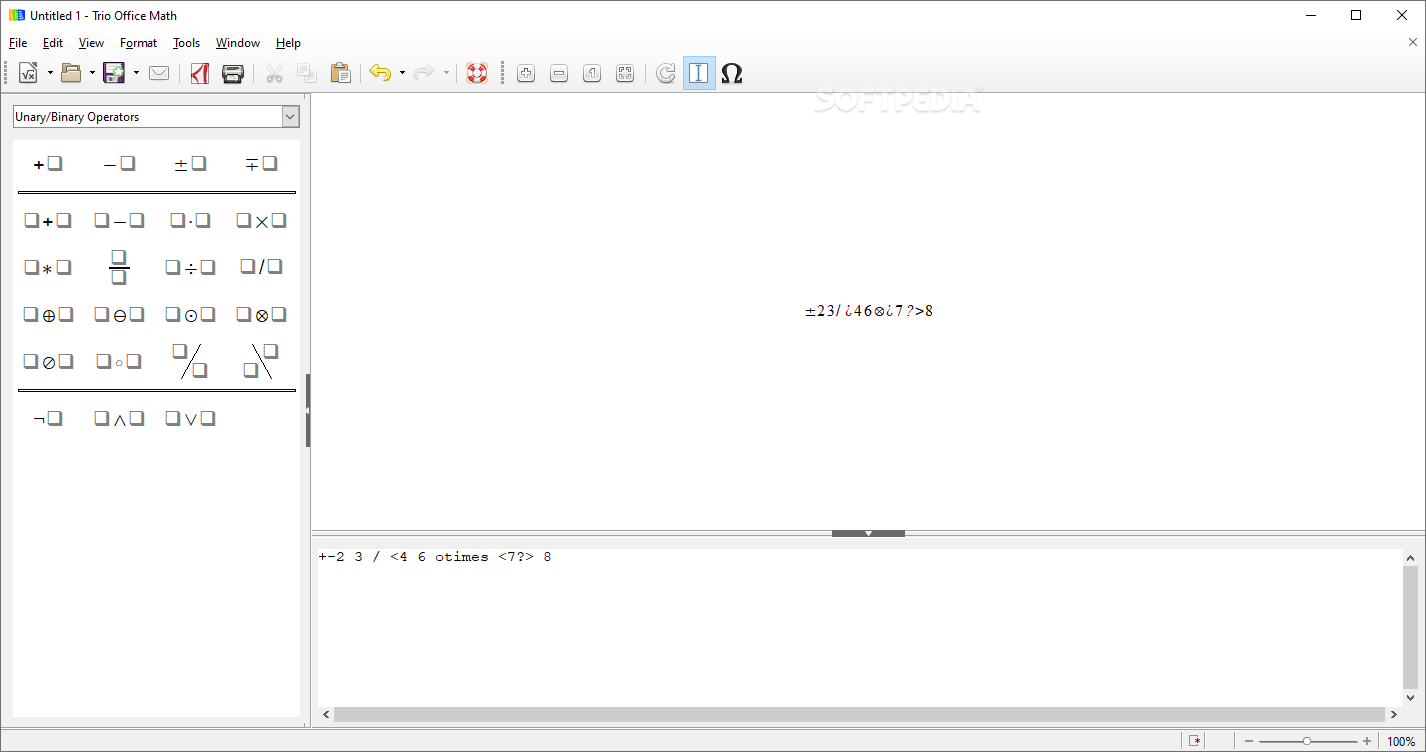Open the Format menu

coord(138,43)
